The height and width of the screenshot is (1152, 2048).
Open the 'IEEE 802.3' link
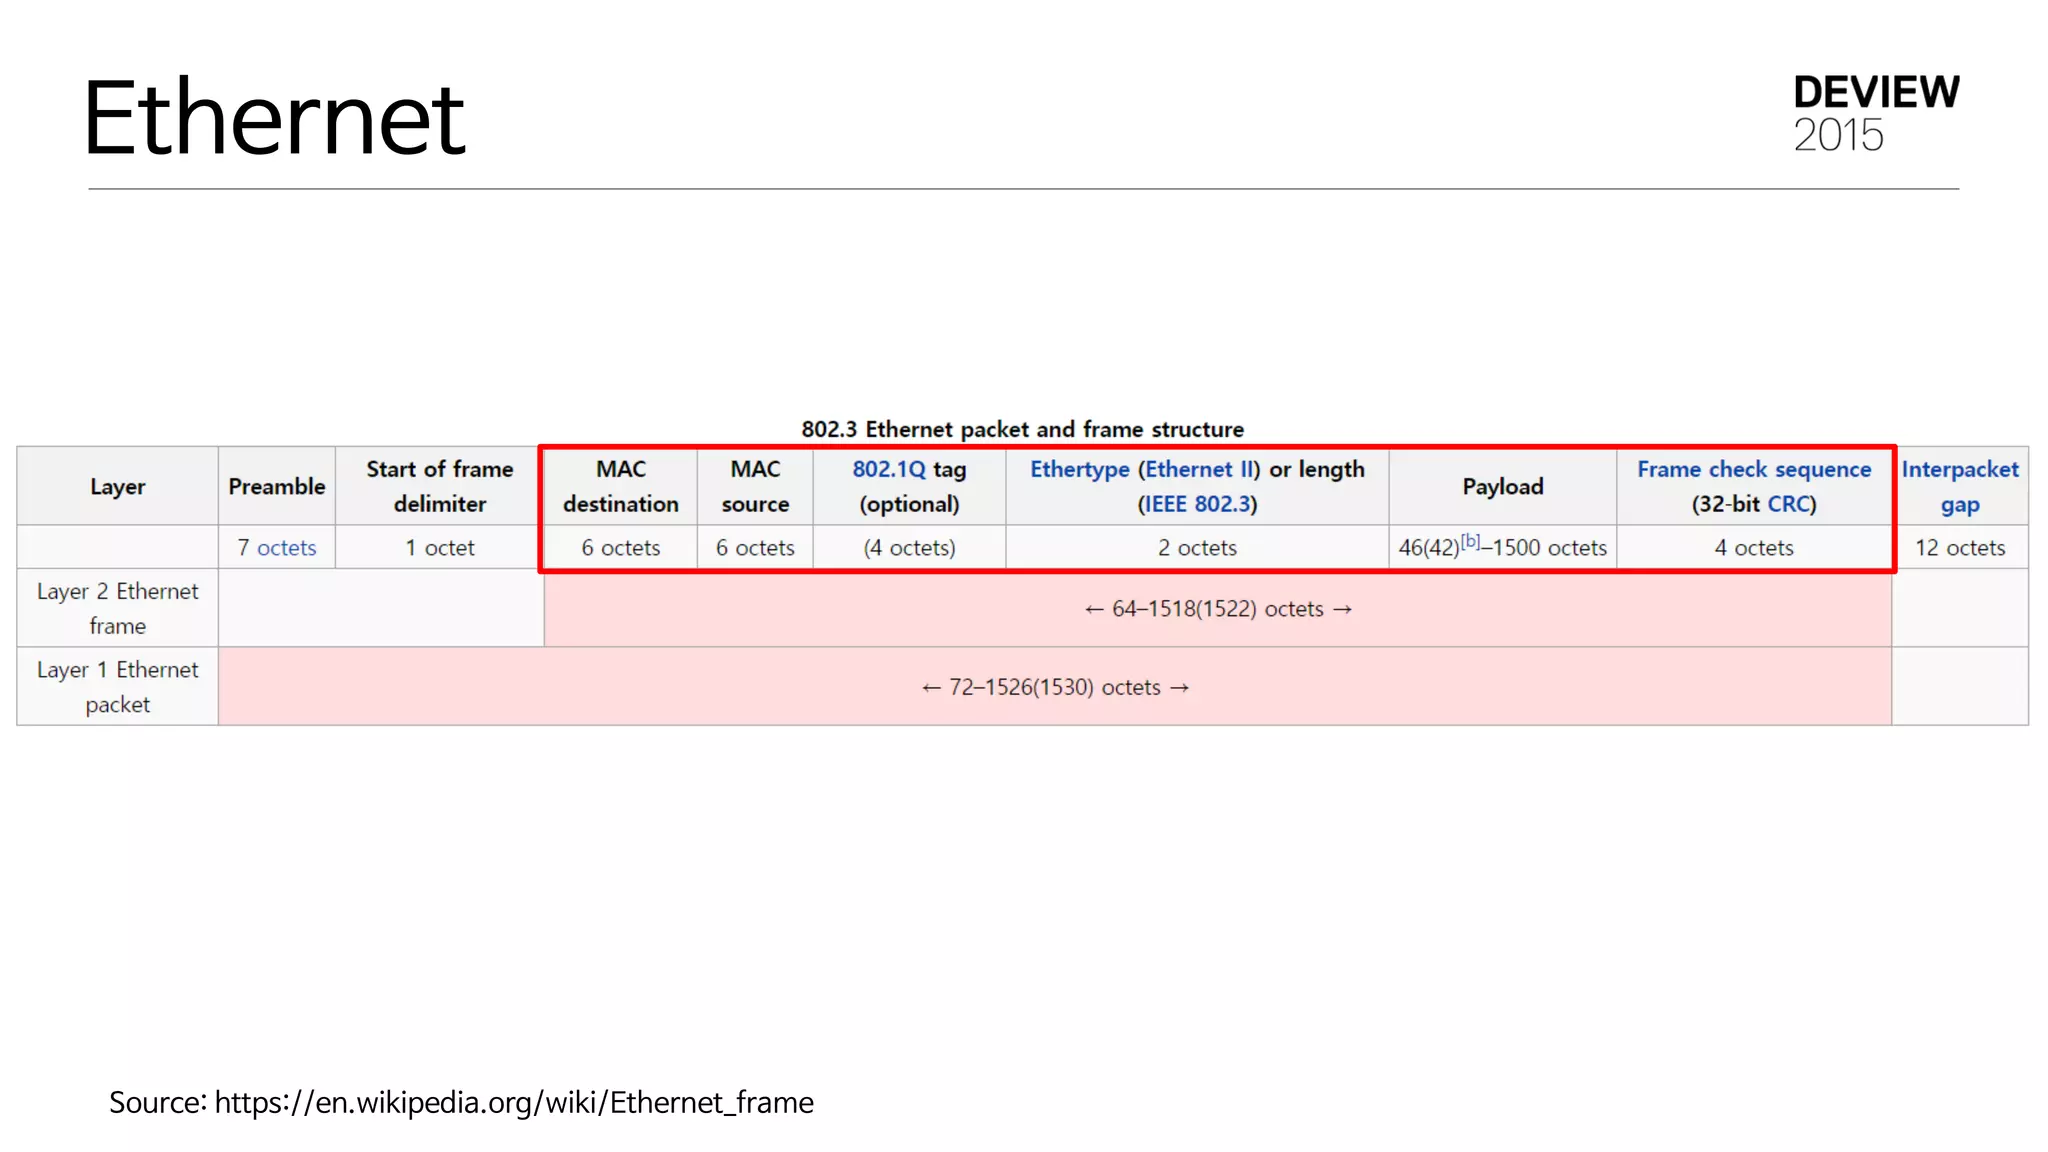pos(1197,504)
